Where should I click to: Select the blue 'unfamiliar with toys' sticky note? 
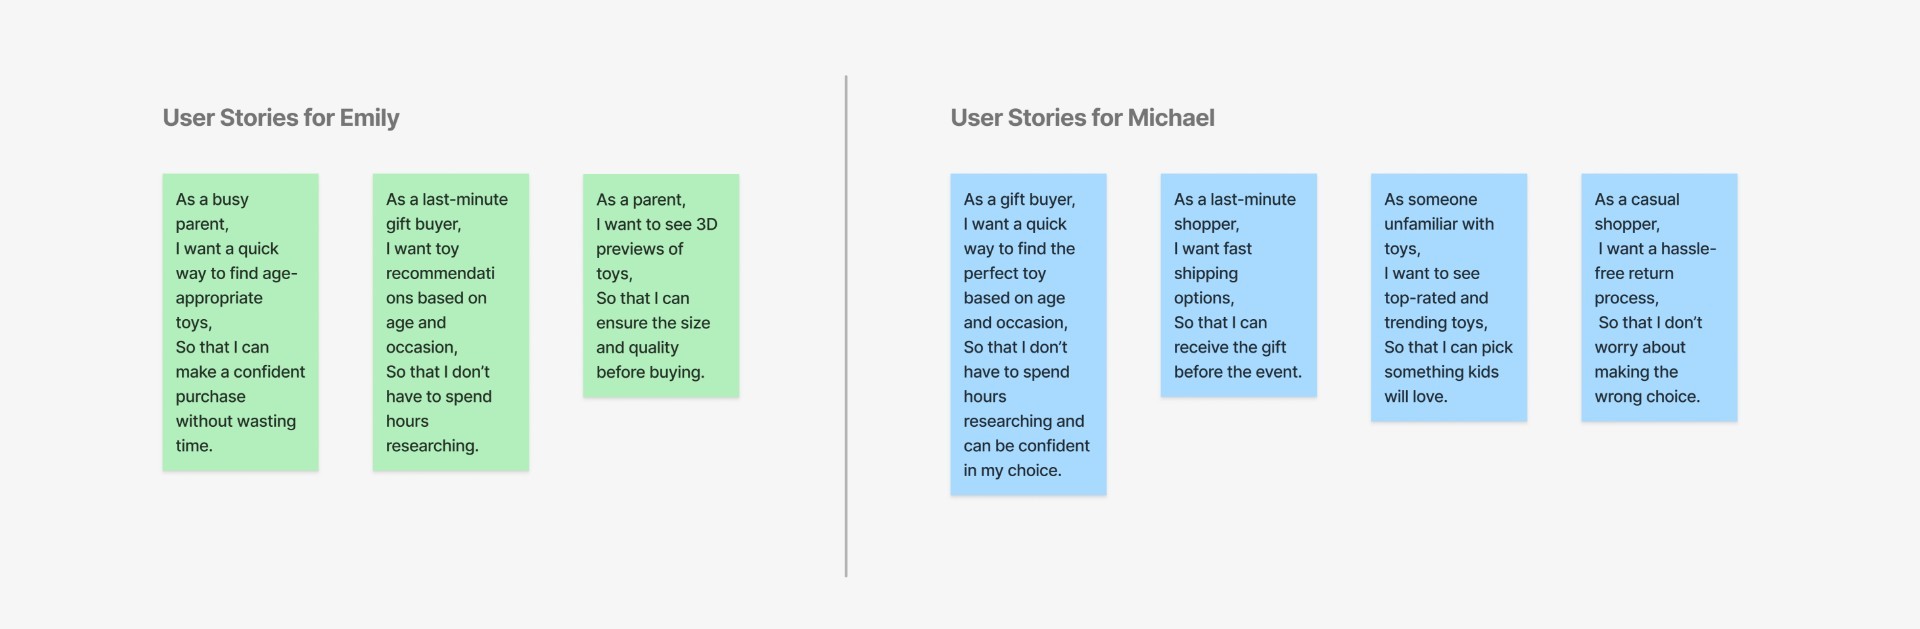point(1449,298)
